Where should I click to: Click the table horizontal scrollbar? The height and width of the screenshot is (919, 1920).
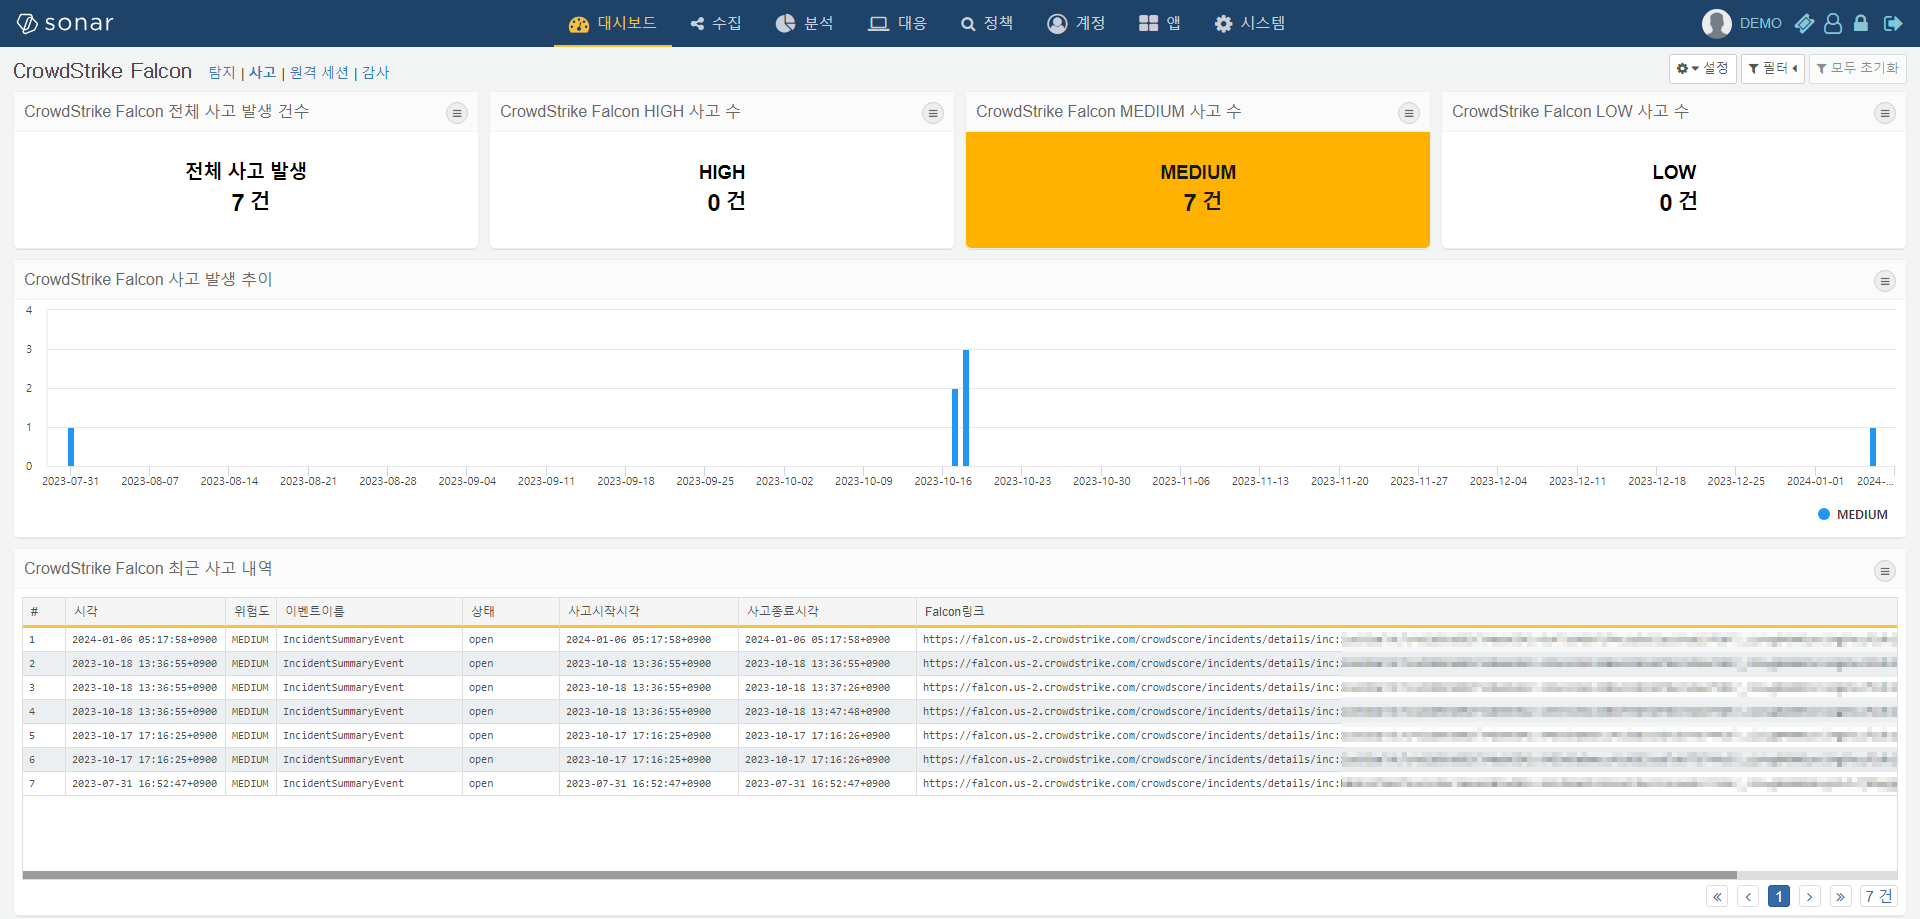(x=879, y=875)
